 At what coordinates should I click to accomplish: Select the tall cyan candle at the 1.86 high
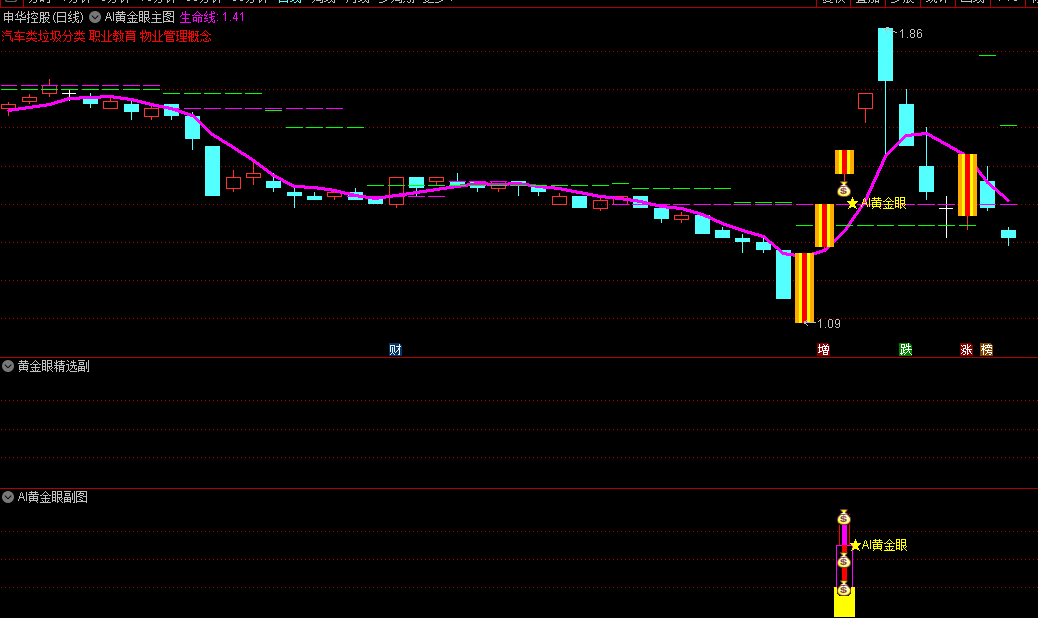[885, 54]
